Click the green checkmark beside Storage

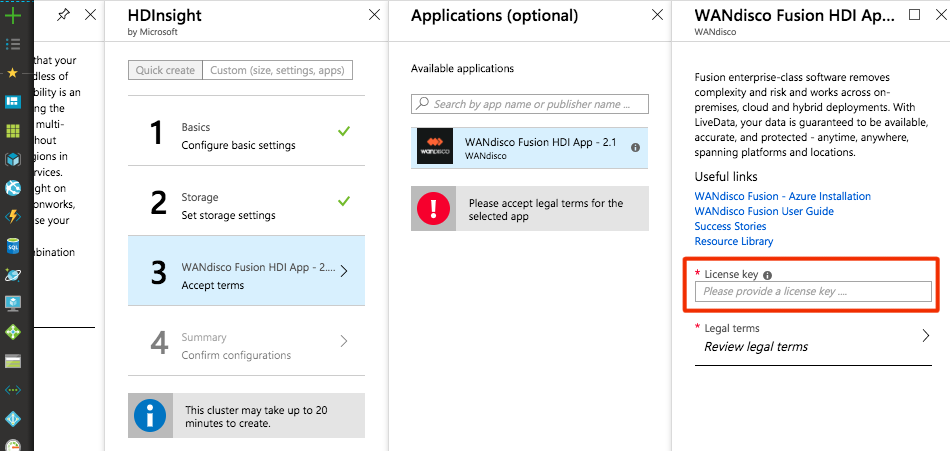click(344, 201)
